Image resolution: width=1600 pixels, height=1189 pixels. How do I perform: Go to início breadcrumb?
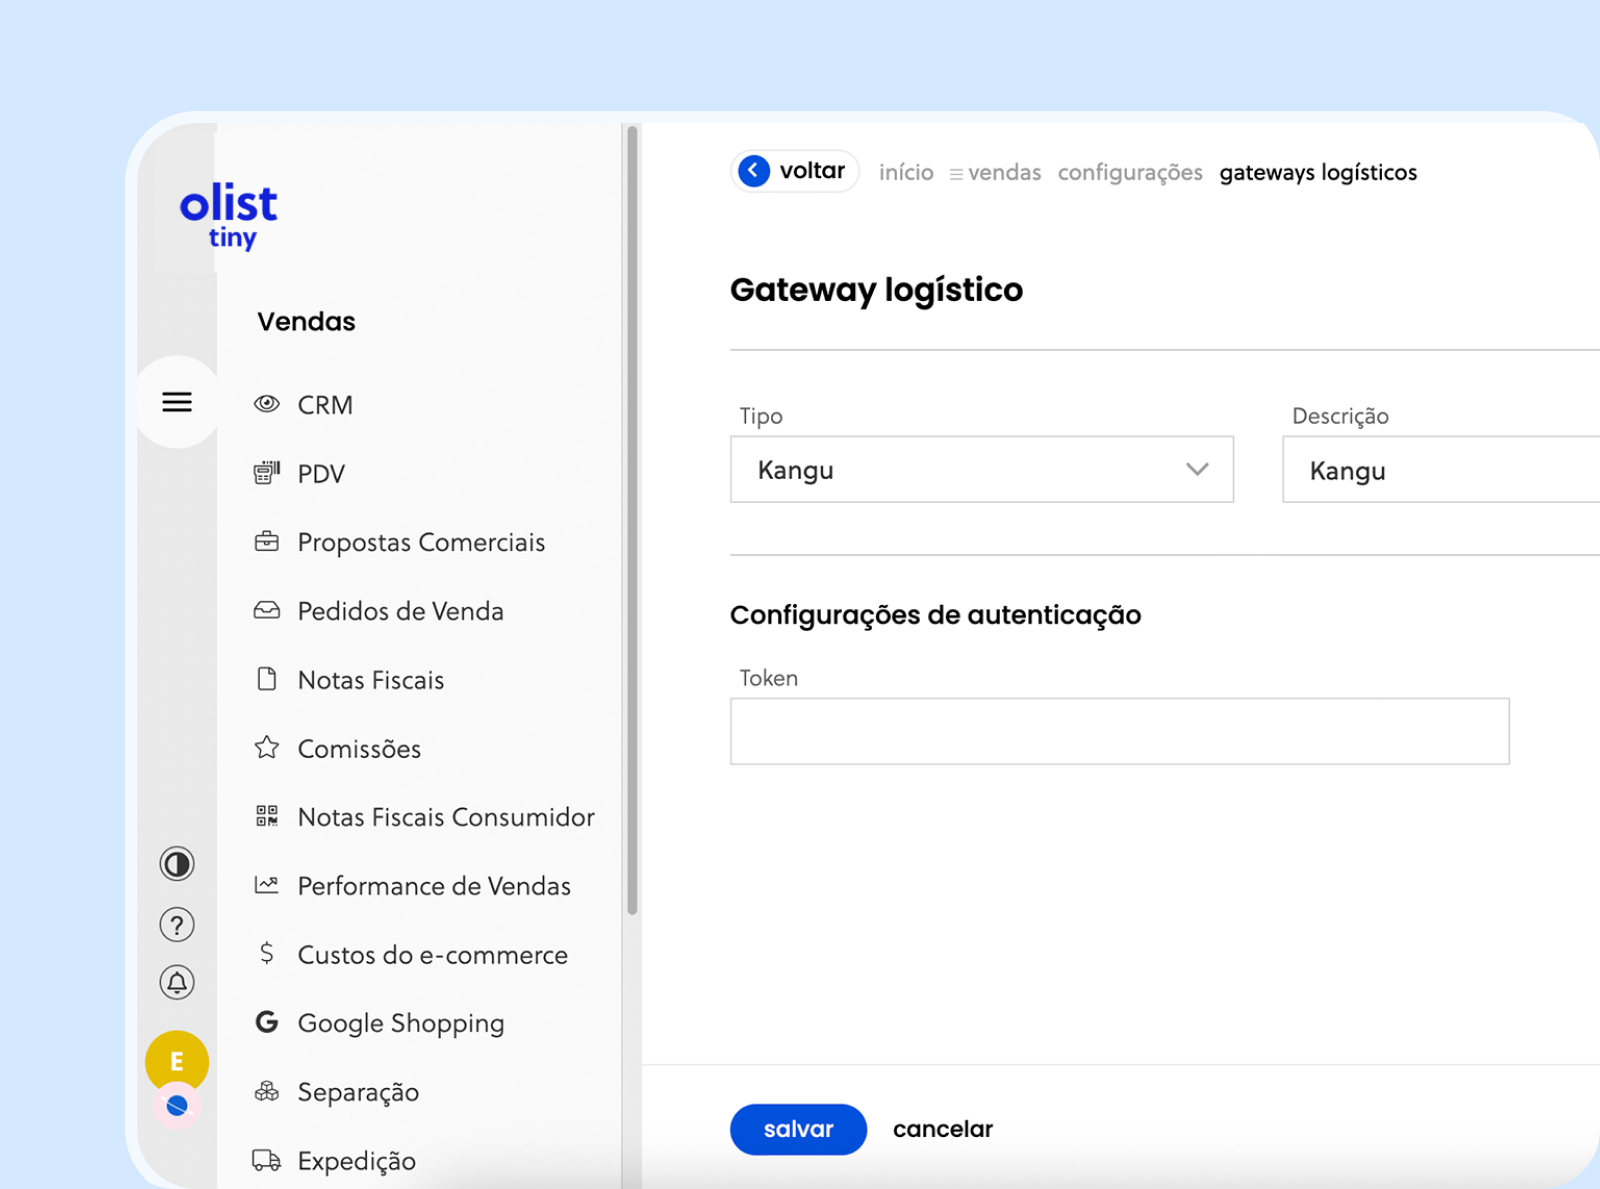906,173
